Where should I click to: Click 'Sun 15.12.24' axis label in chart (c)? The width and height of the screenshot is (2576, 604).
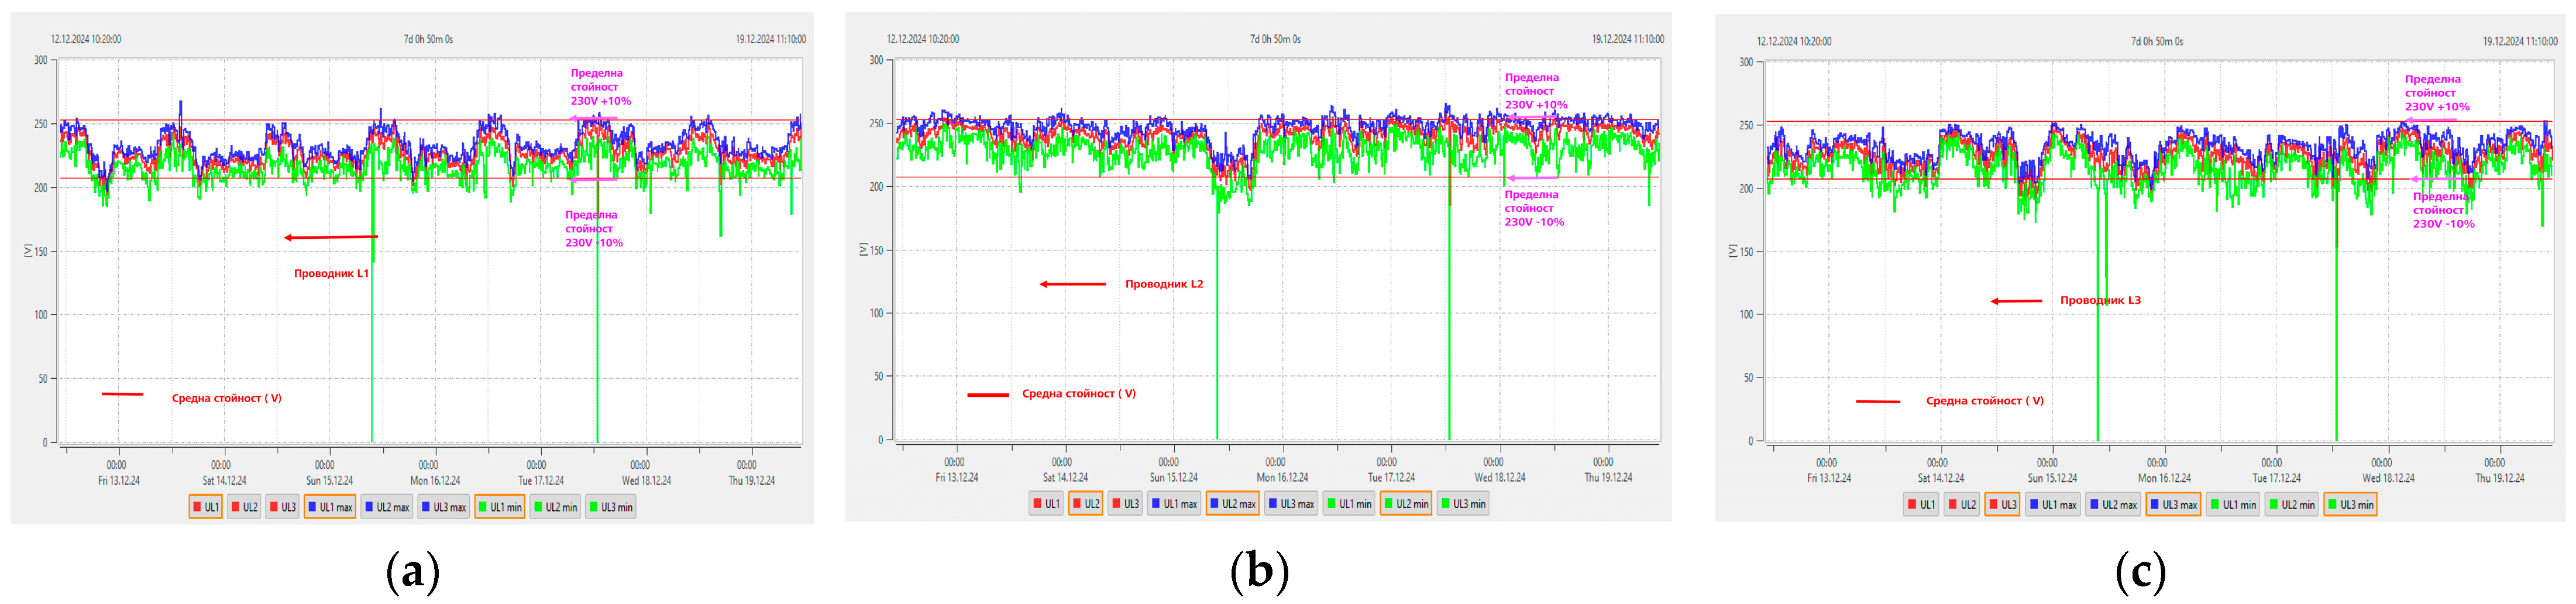point(2052,479)
